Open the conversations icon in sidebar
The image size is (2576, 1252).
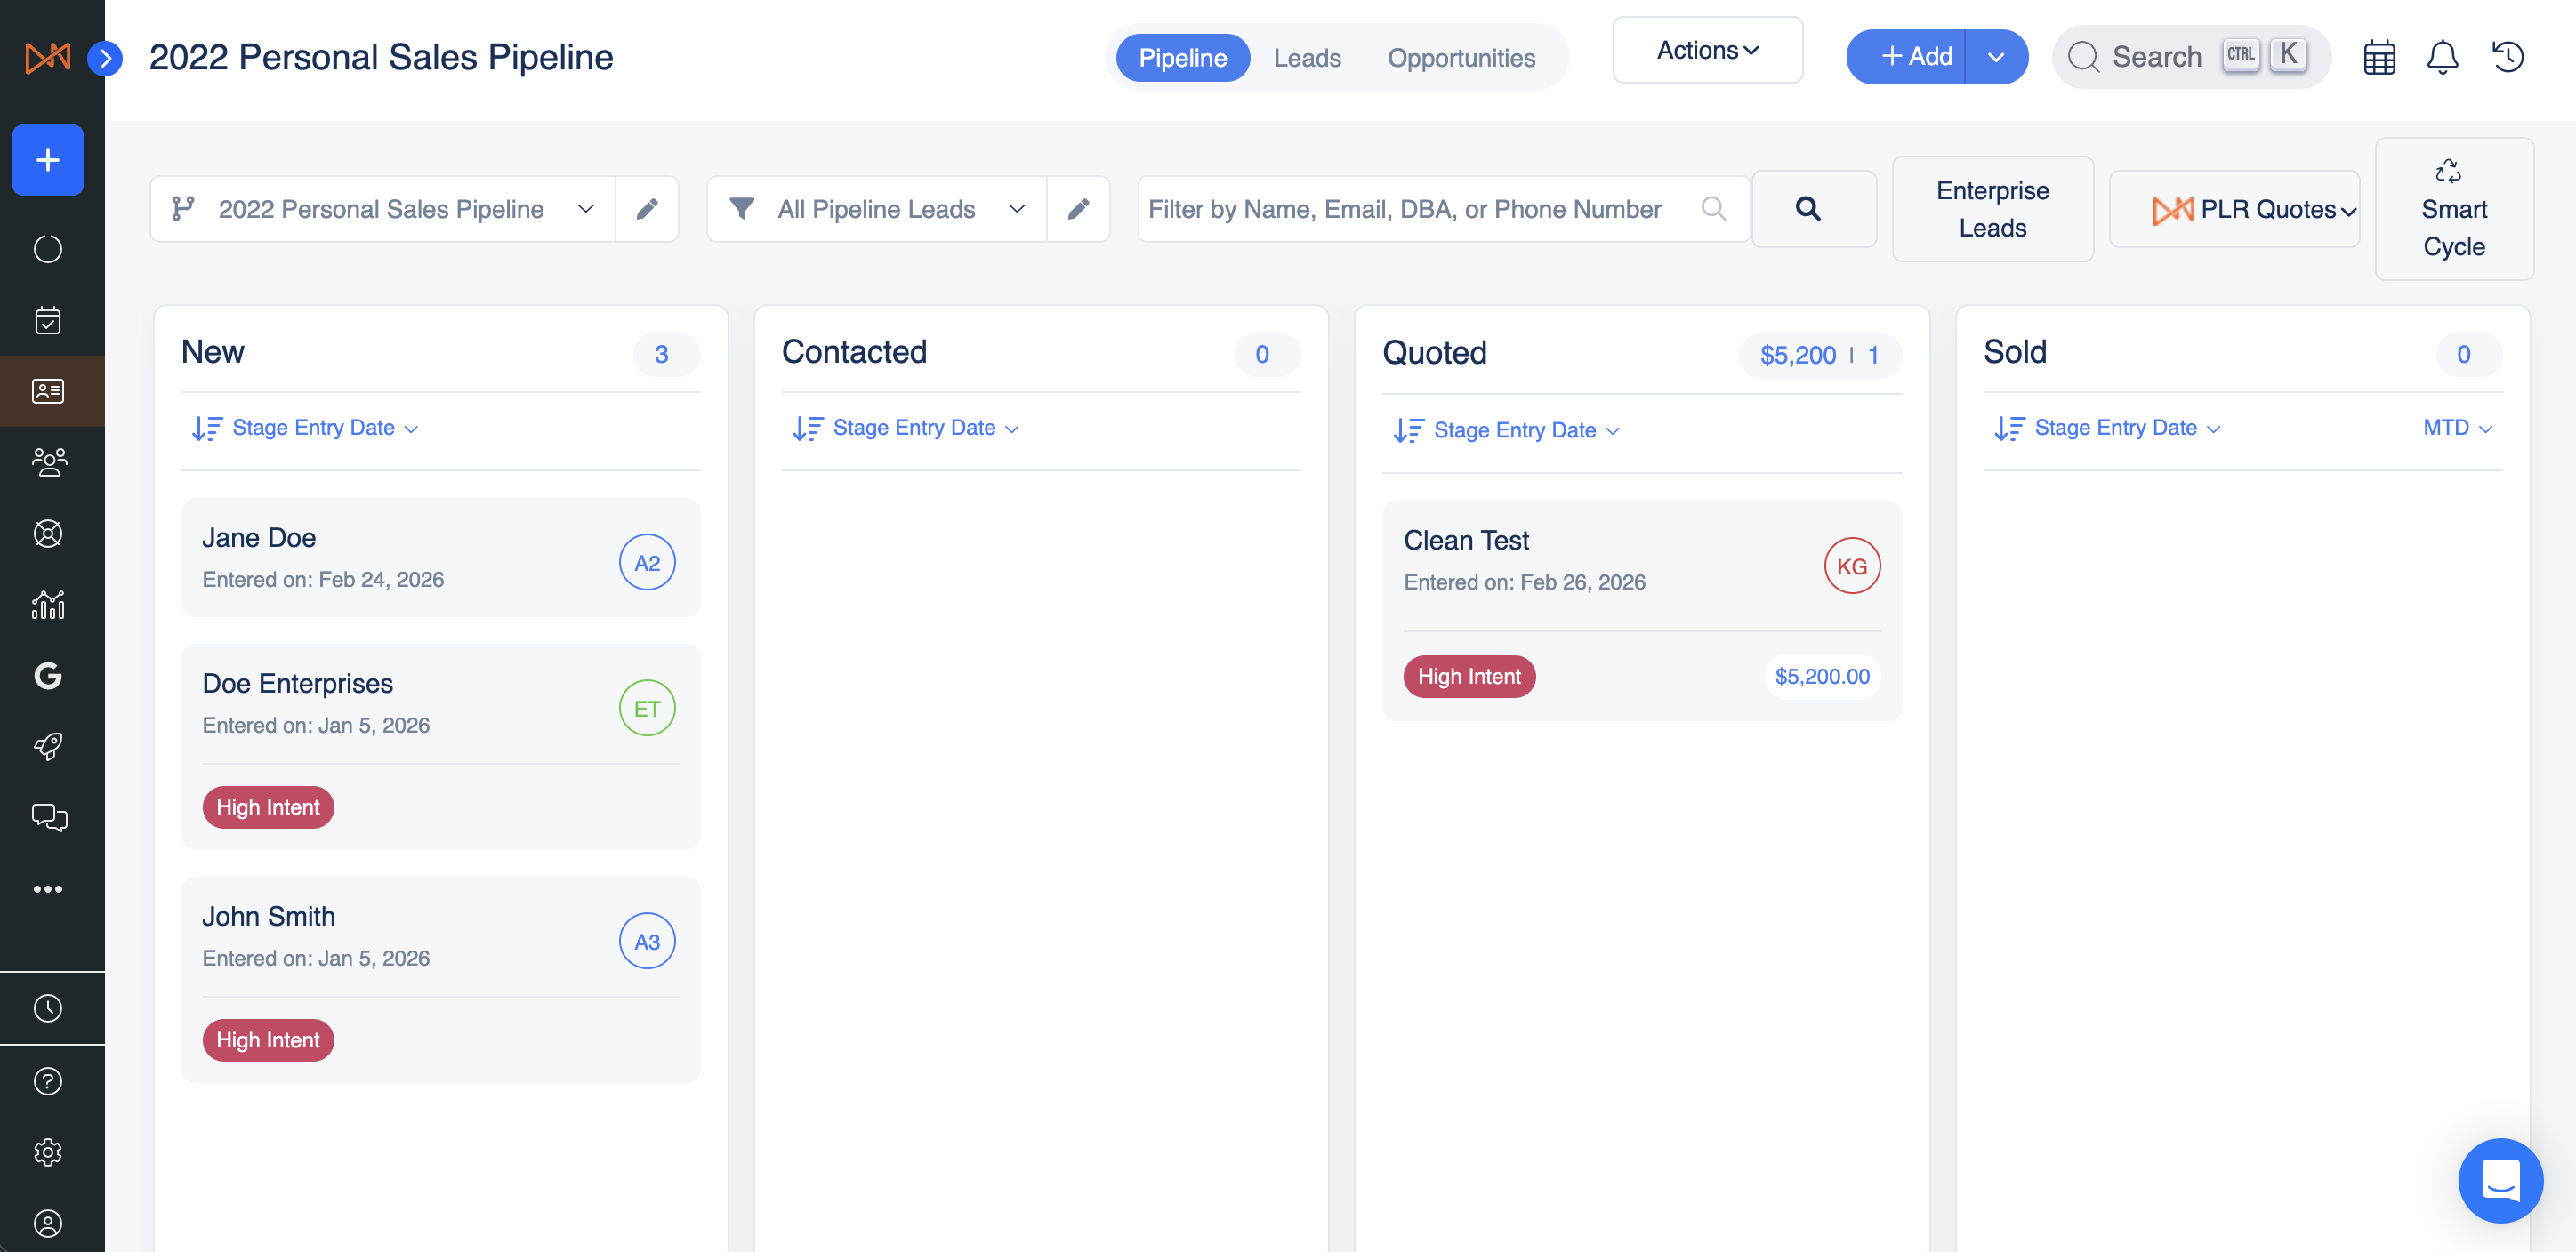click(48, 817)
